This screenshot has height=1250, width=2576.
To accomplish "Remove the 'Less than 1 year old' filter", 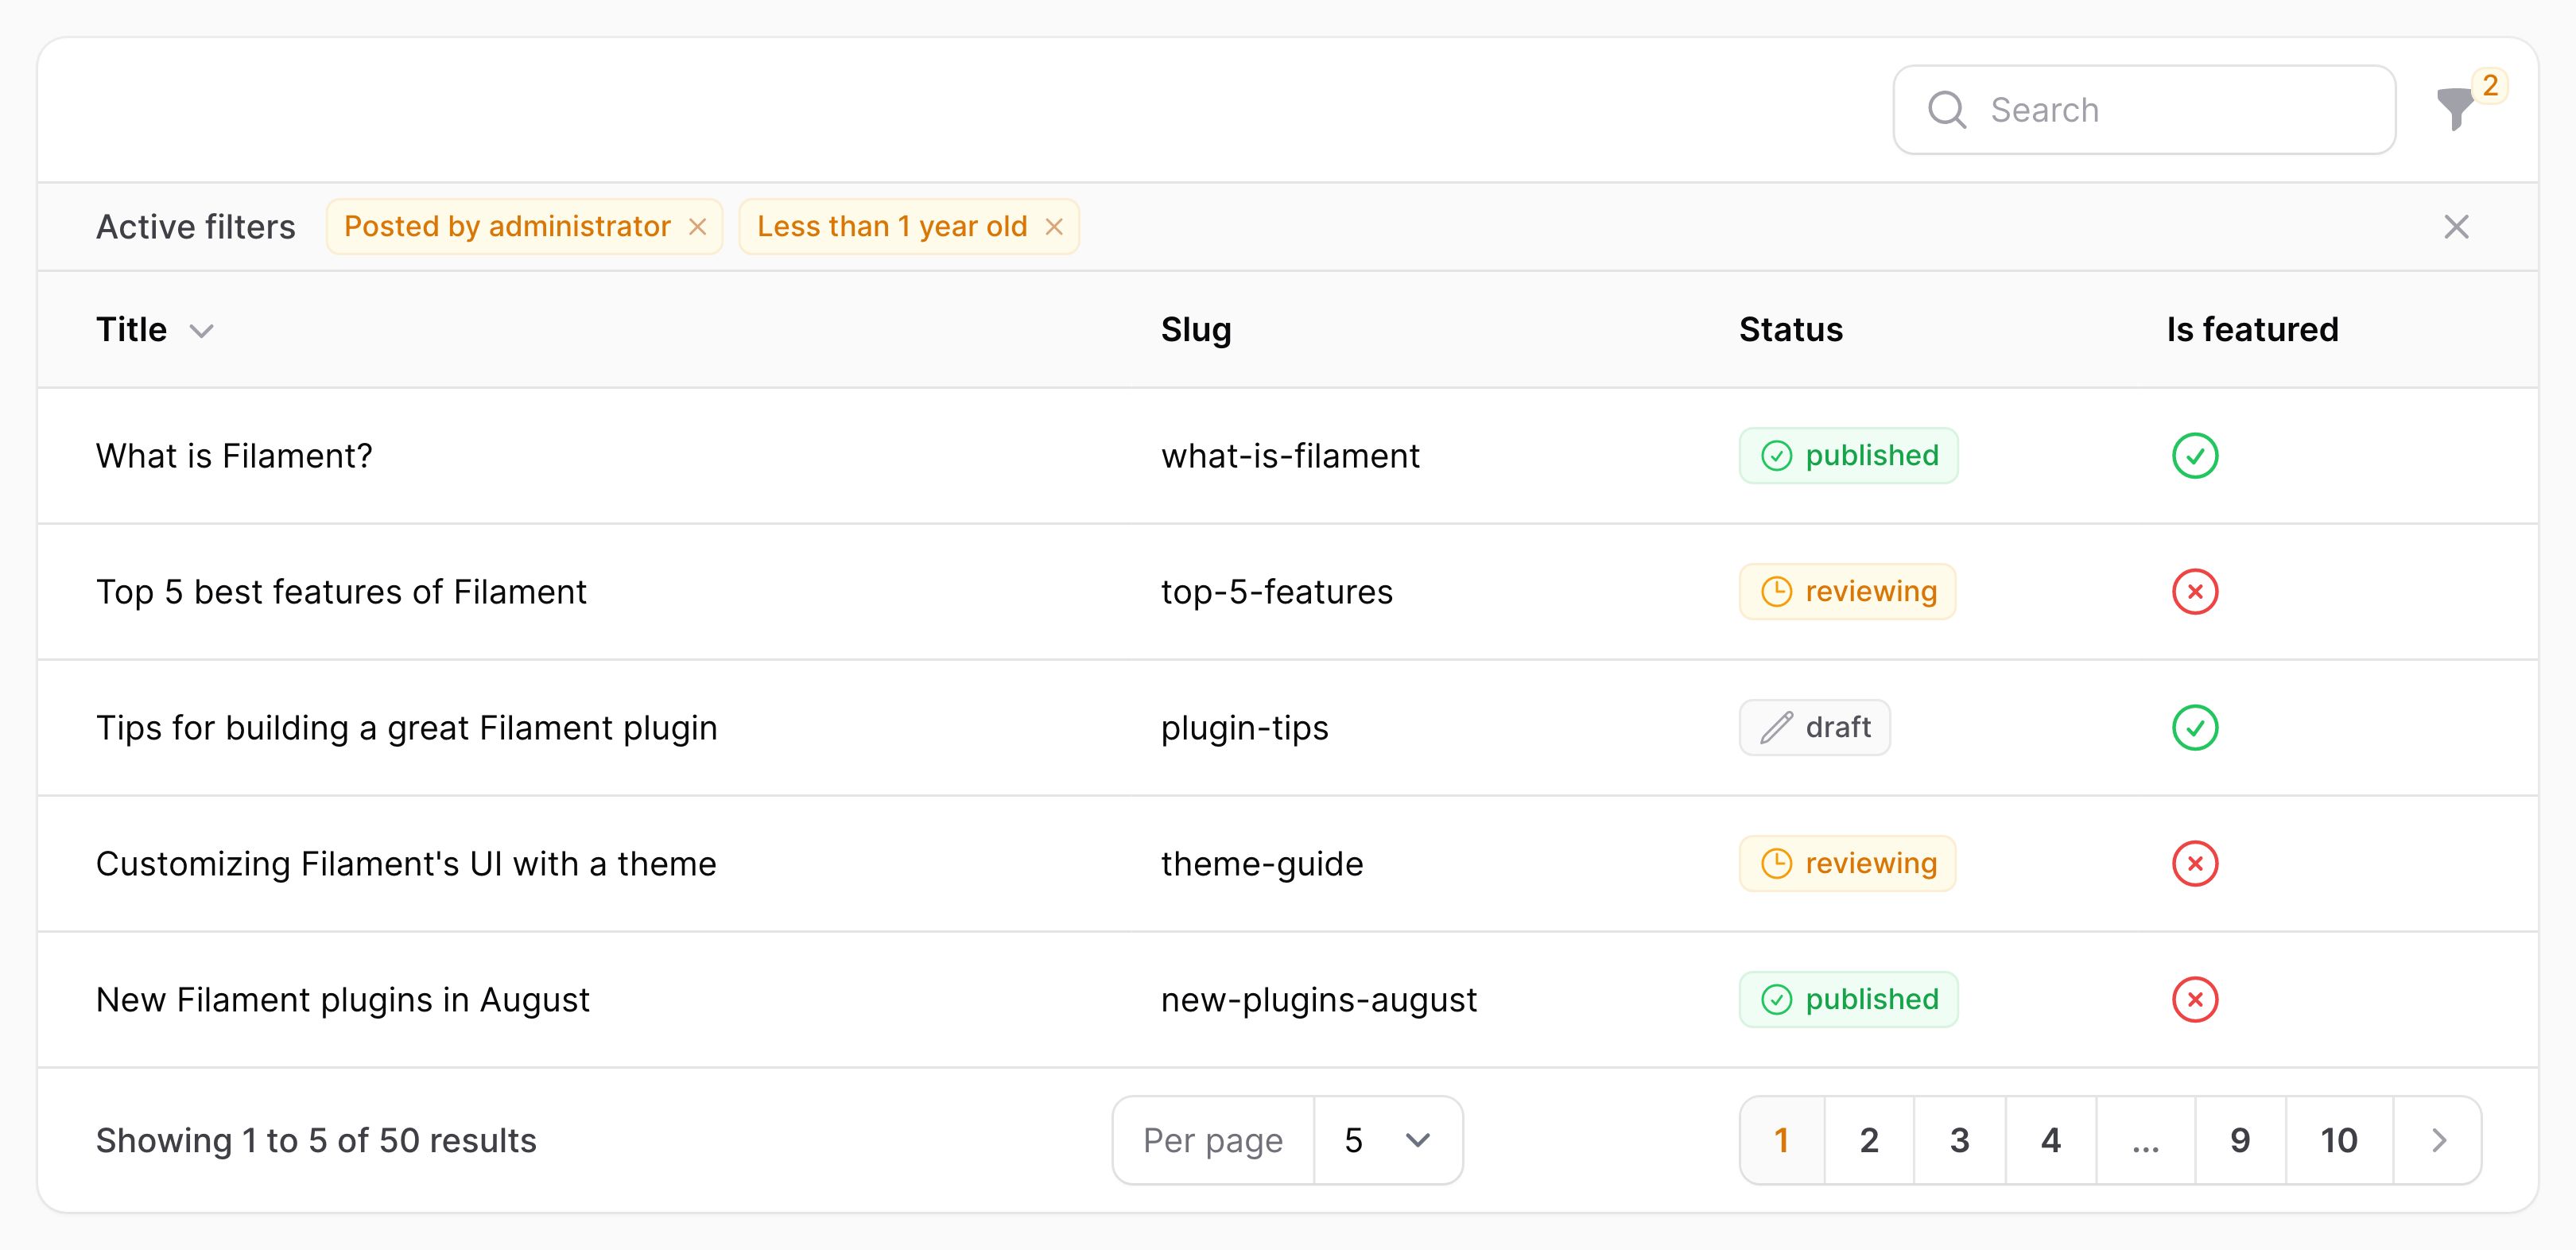I will tap(1054, 227).
